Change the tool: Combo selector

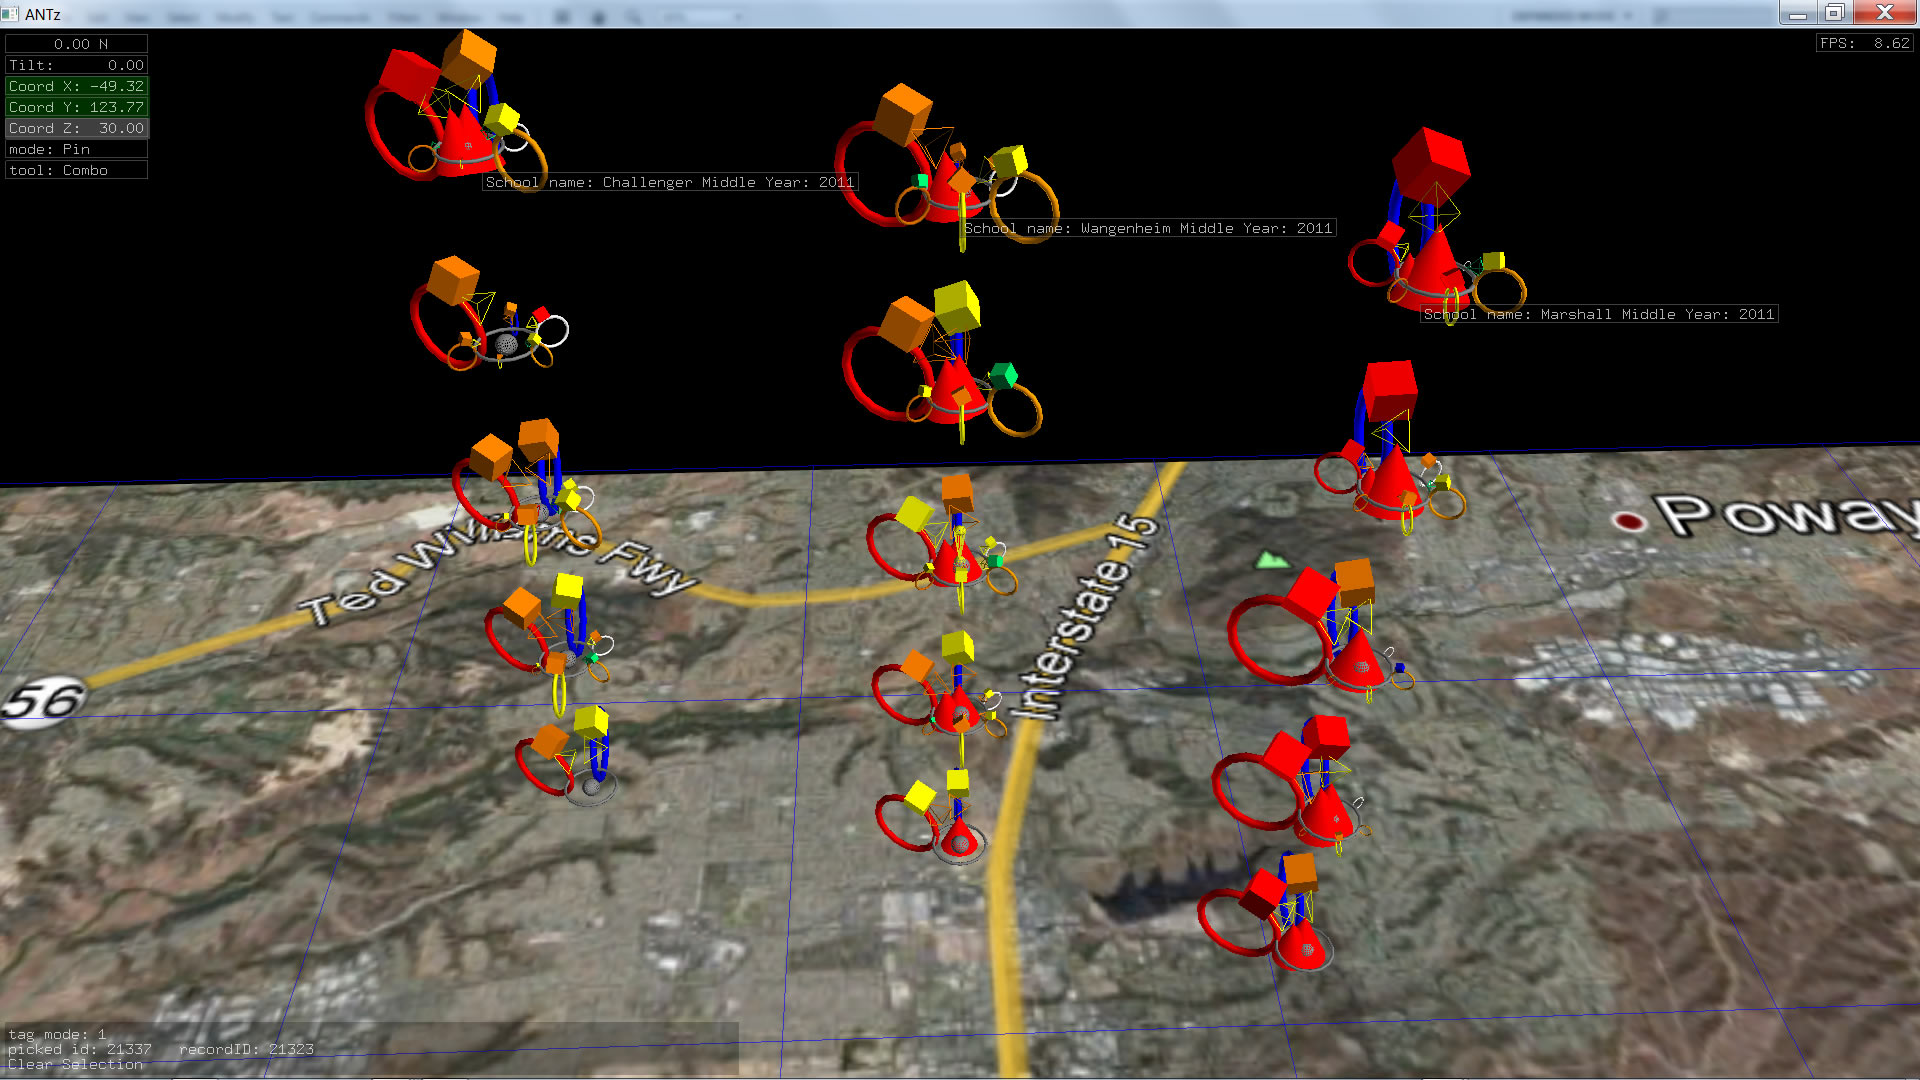click(77, 170)
